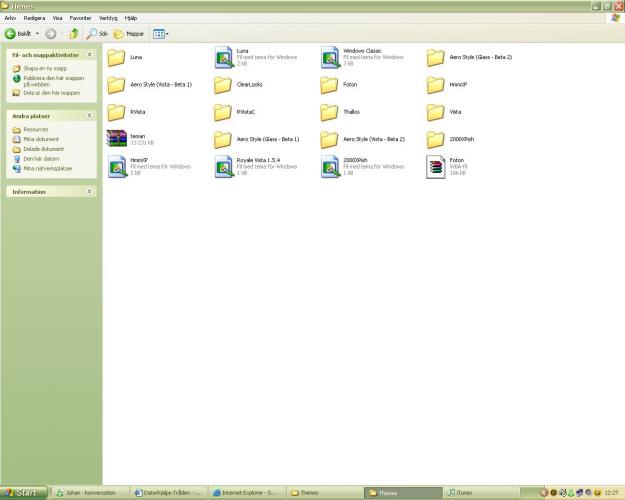Viewport: 625px width, 500px height.
Task: Open the Sök search tool
Action: [x=96, y=34]
